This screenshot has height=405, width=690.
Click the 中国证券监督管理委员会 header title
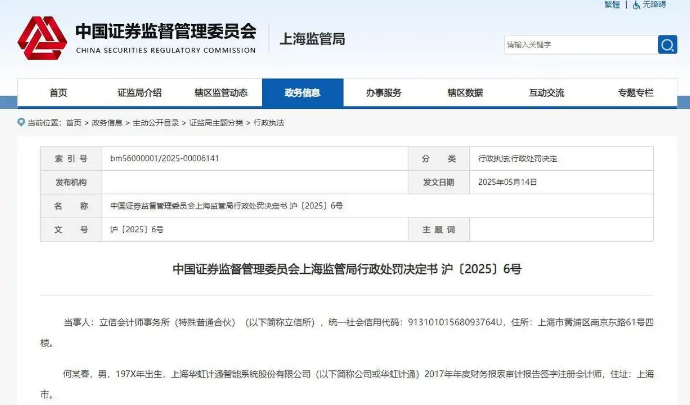(166, 31)
